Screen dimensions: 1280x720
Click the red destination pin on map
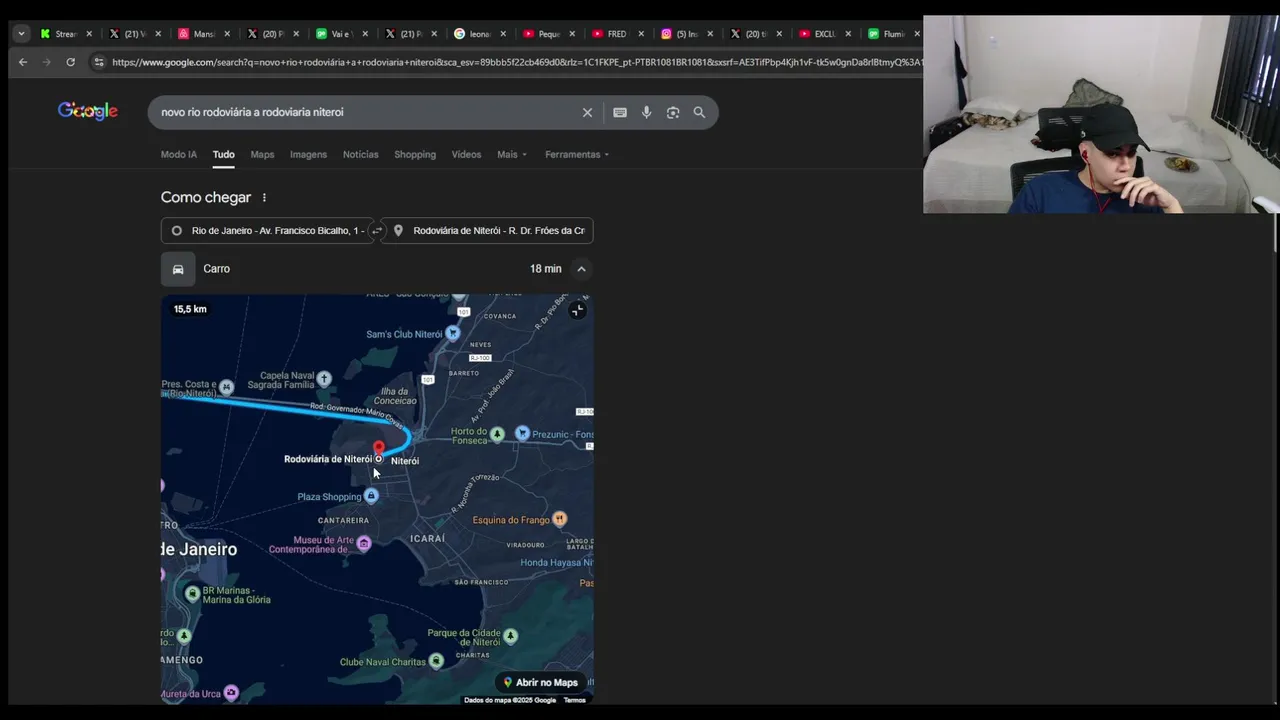pyautogui.click(x=378, y=448)
